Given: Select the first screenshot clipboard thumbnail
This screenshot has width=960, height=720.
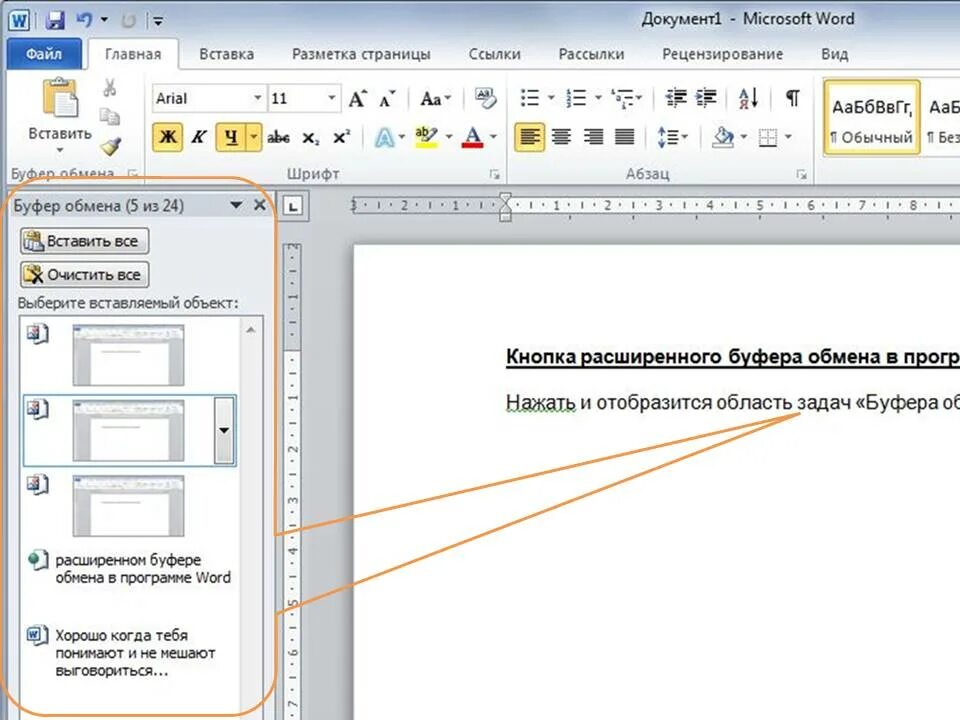Looking at the screenshot, I should click(x=128, y=355).
